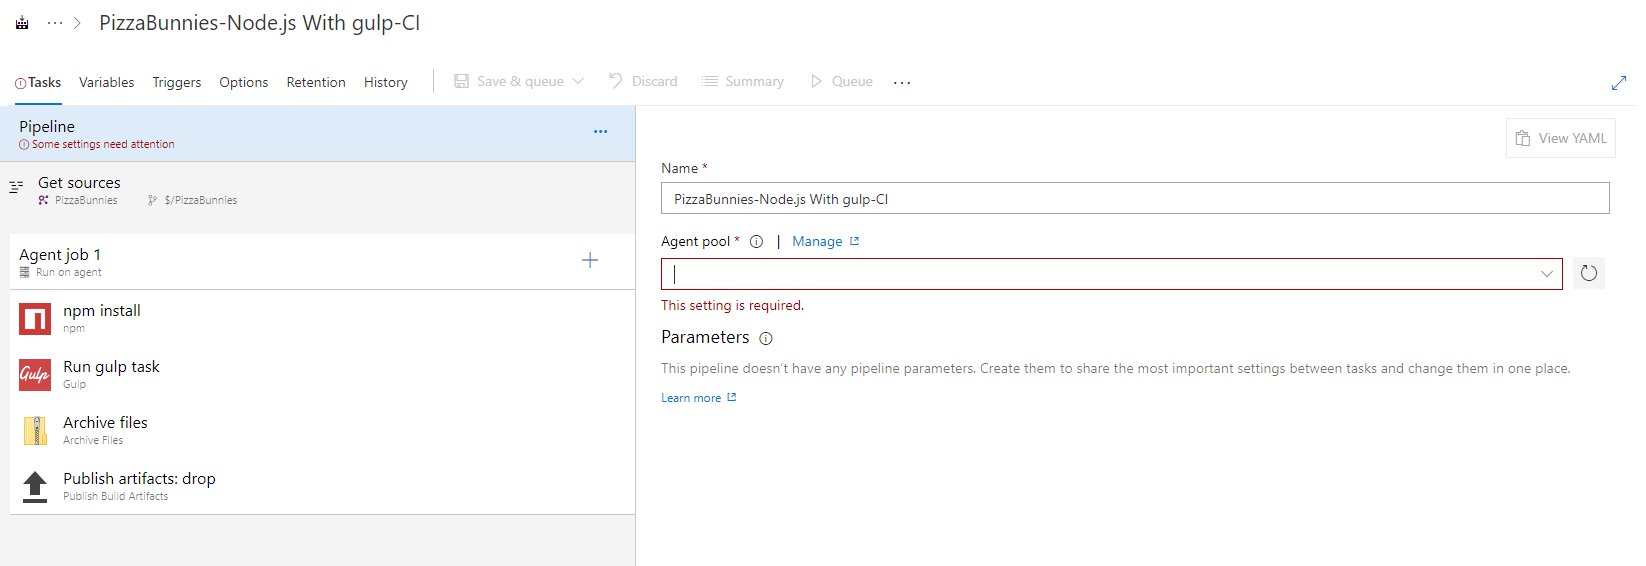Click the 'This setting is required.' message
This screenshot has width=1646, height=566.
pyautogui.click(x=732, y=305)
